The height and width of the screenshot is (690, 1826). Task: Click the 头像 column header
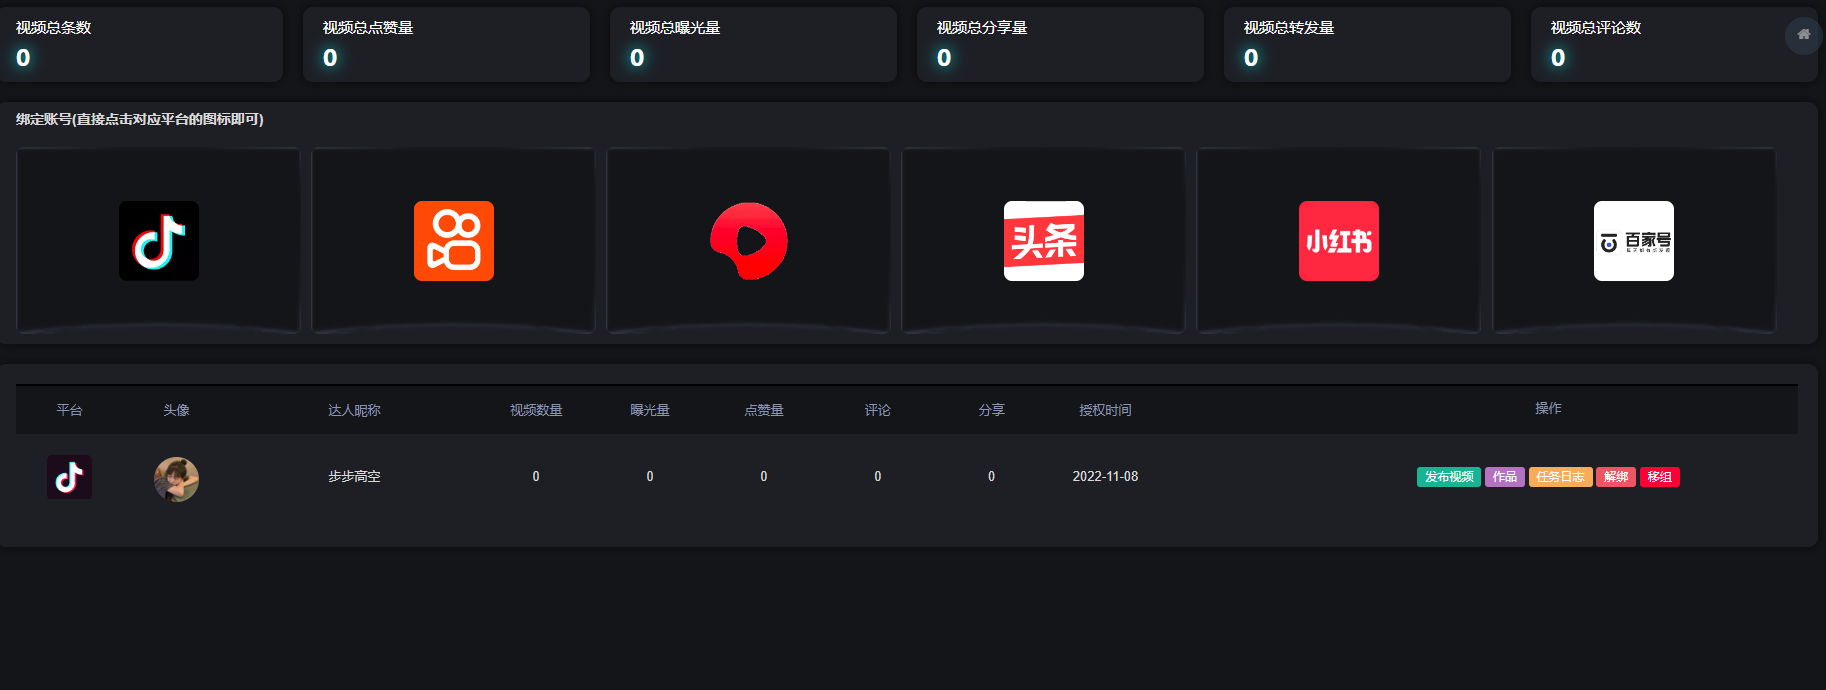pos(176,410)
